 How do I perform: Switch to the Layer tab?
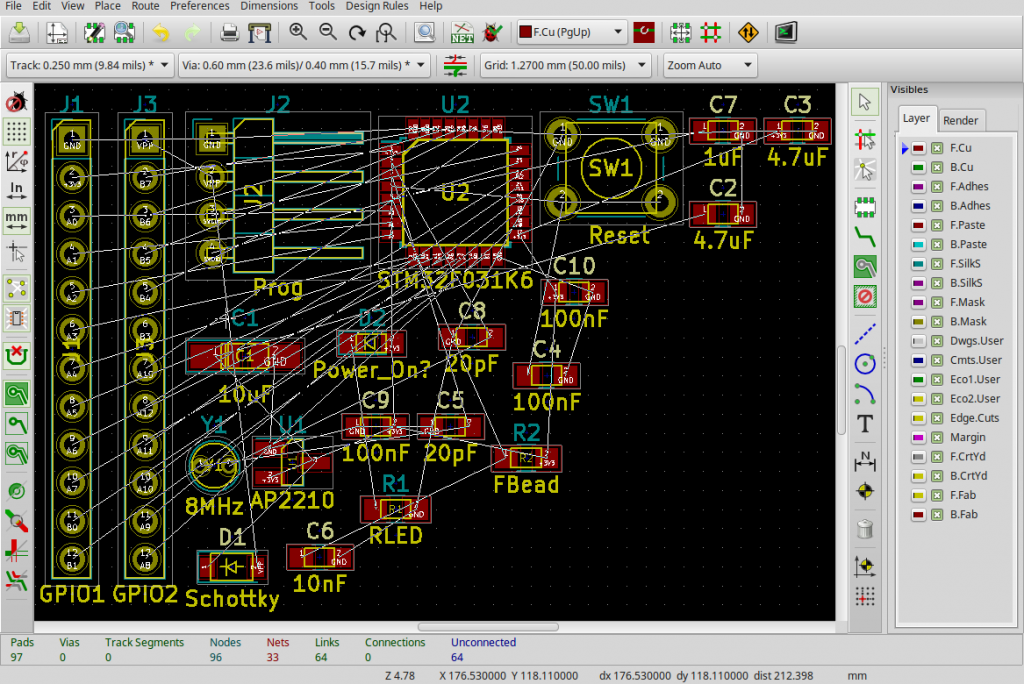(916, 118)
